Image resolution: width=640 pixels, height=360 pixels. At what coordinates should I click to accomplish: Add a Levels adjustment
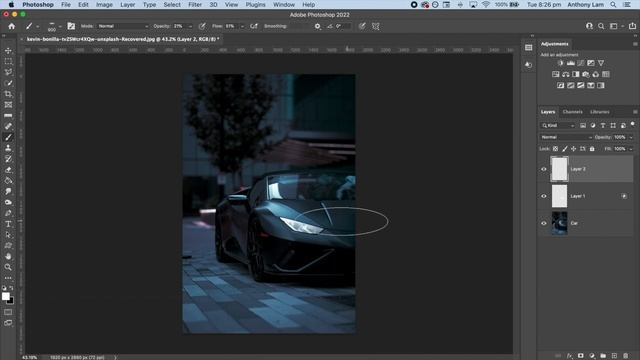pyautogui.click(x=571, y=63)
